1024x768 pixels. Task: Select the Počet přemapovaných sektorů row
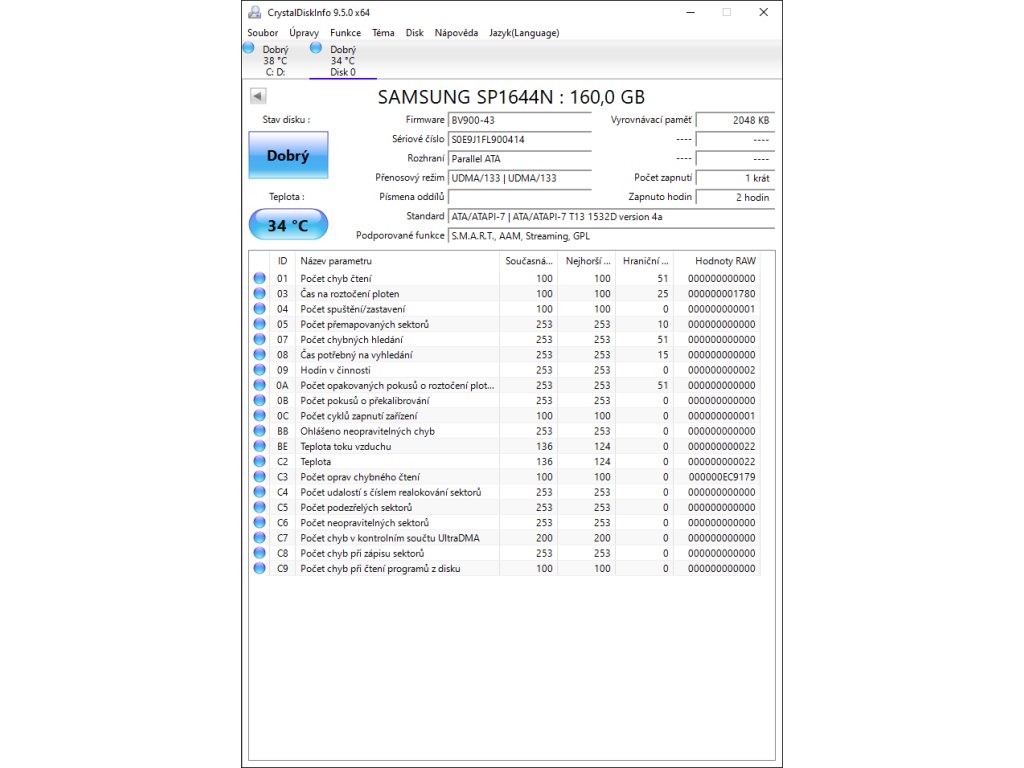click(x=398, y=324)
